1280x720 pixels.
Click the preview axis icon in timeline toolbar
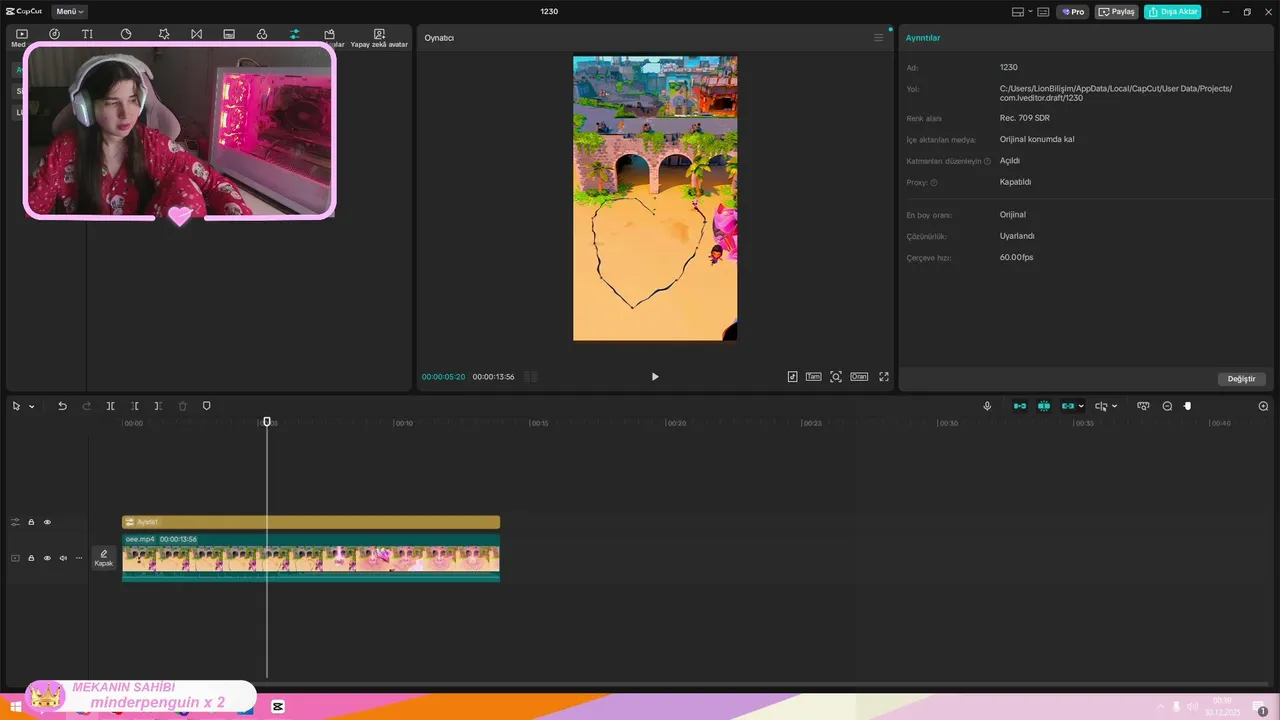[1100, 406]
